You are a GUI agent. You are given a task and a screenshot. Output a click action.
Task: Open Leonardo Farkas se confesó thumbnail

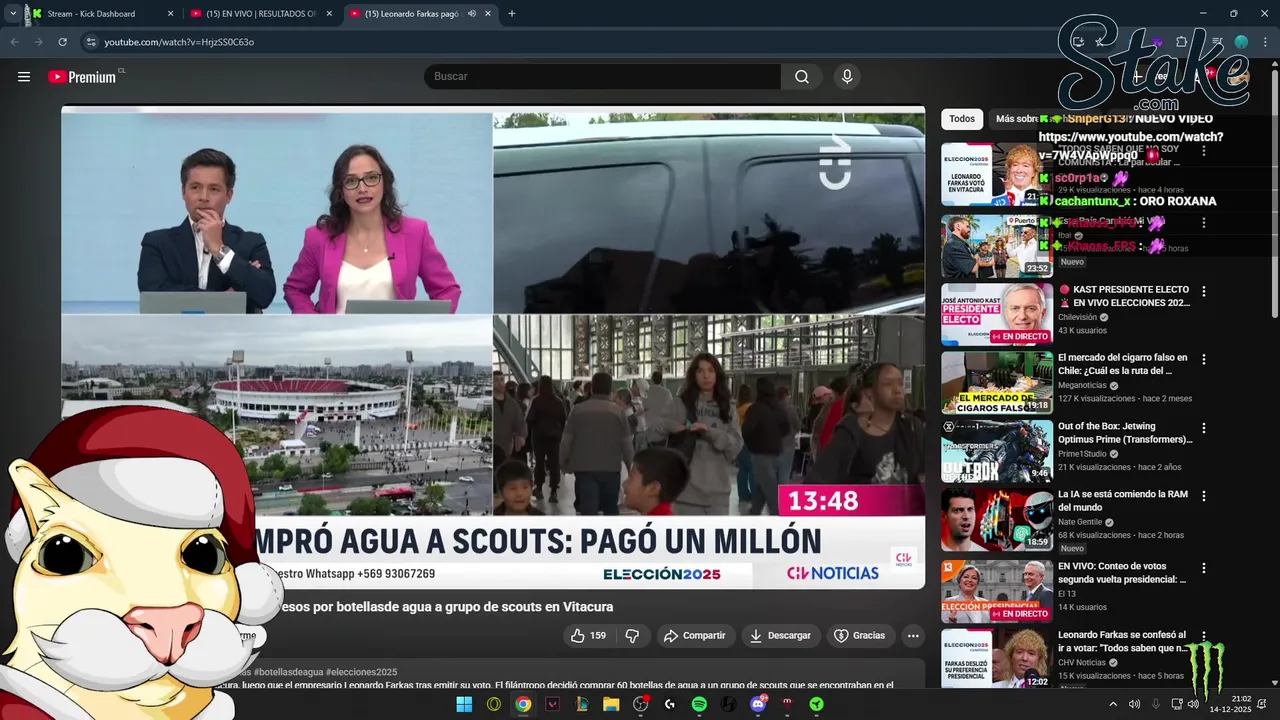pos(997,659)
